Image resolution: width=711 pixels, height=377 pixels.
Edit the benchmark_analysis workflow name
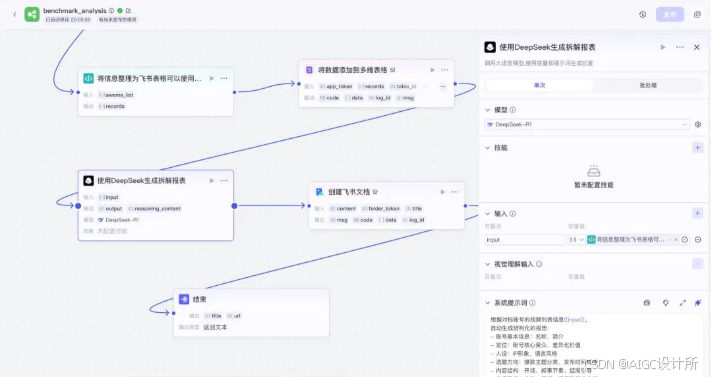coord(129,10)
